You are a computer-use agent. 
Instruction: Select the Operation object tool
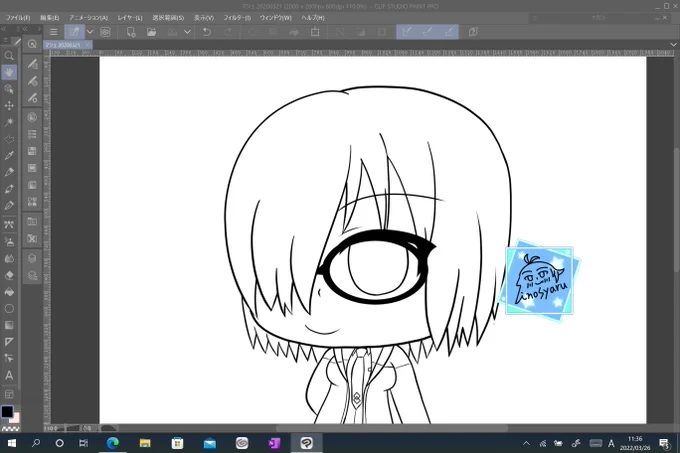point(9,89)
